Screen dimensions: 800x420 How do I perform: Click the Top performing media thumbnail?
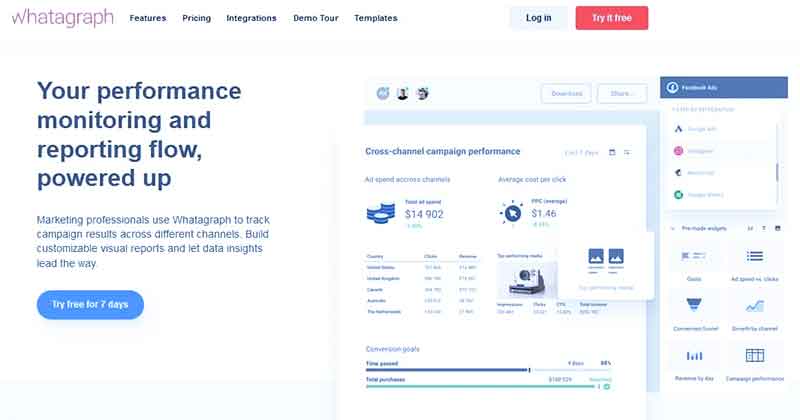click(527, 280)
